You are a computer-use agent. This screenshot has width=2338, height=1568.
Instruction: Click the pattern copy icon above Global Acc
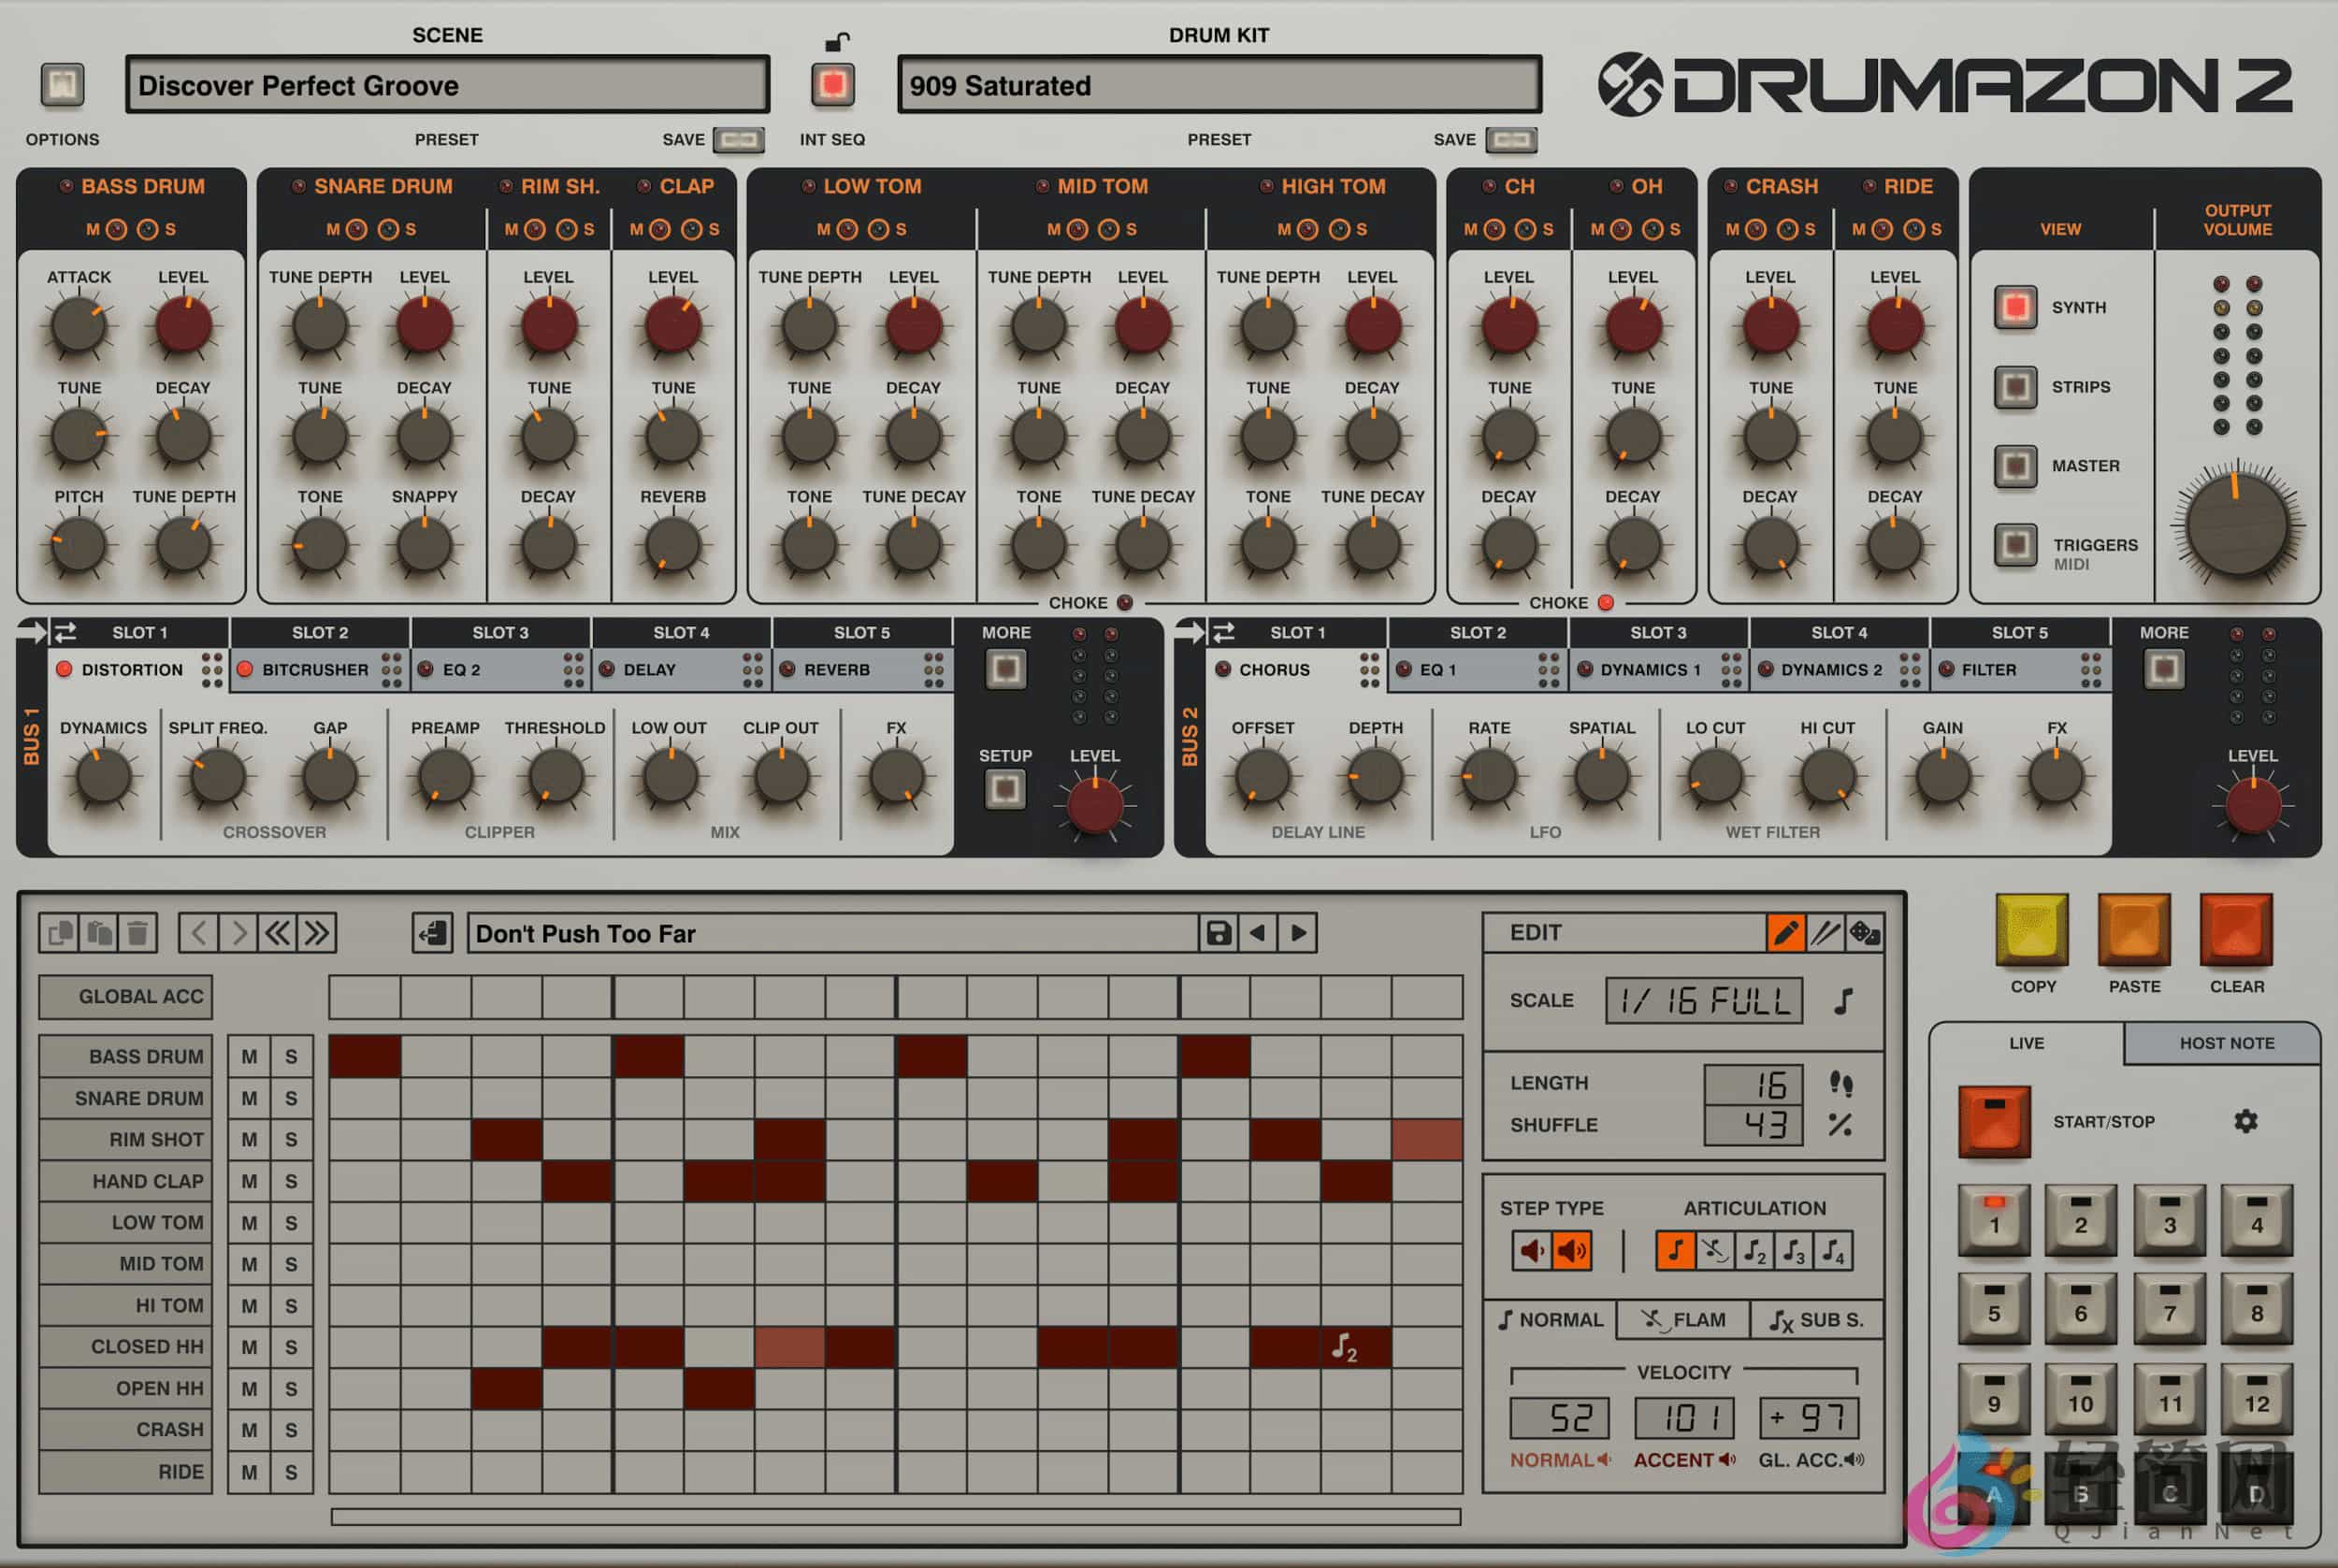(x=59, y=931)
